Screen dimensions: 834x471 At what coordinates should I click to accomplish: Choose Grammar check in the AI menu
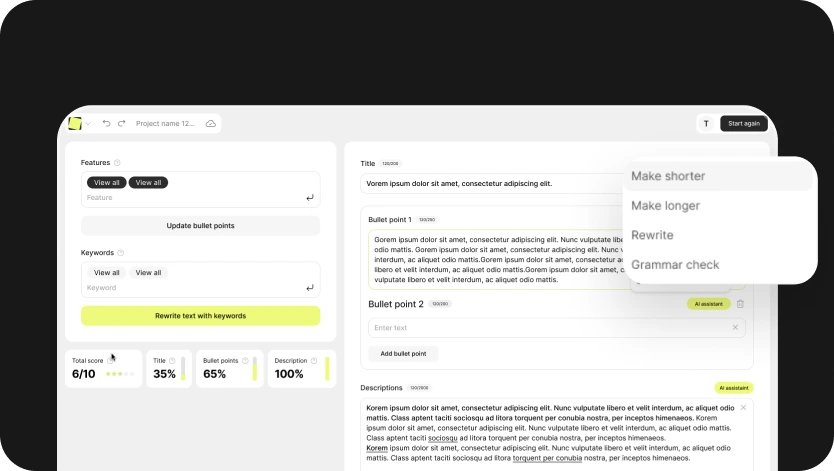click(675, 265)
